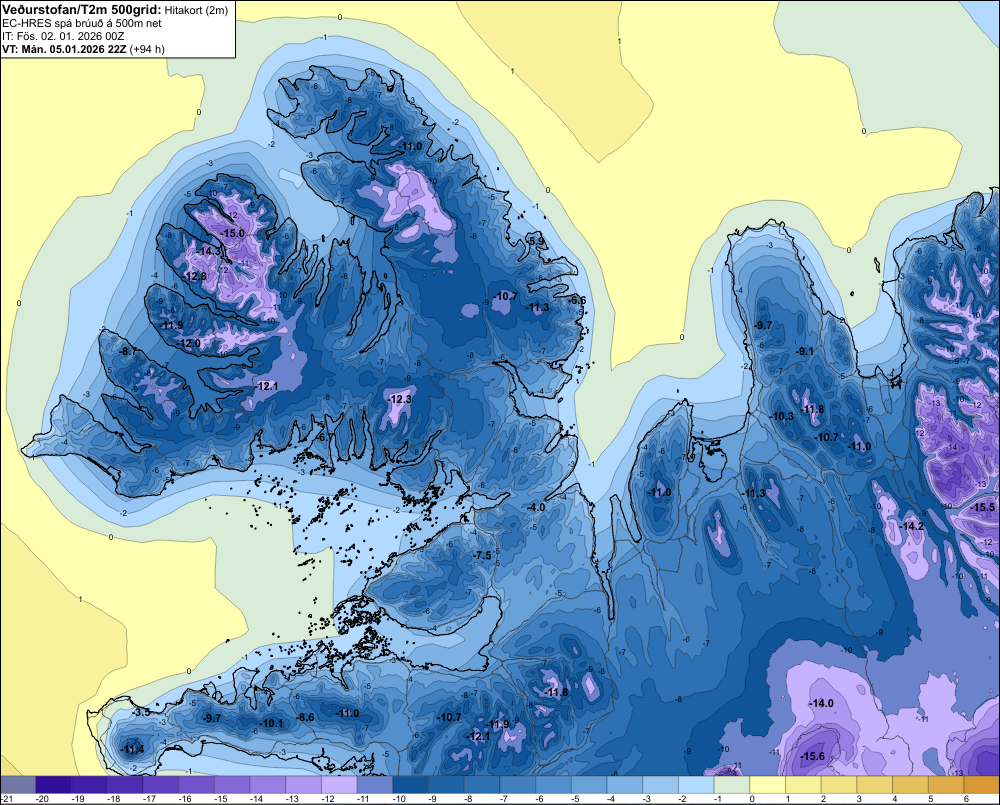The height and width of the screenshot is (805, 1000).
Task: Click the -3.5 temperature label
Action: pos(142,713)
